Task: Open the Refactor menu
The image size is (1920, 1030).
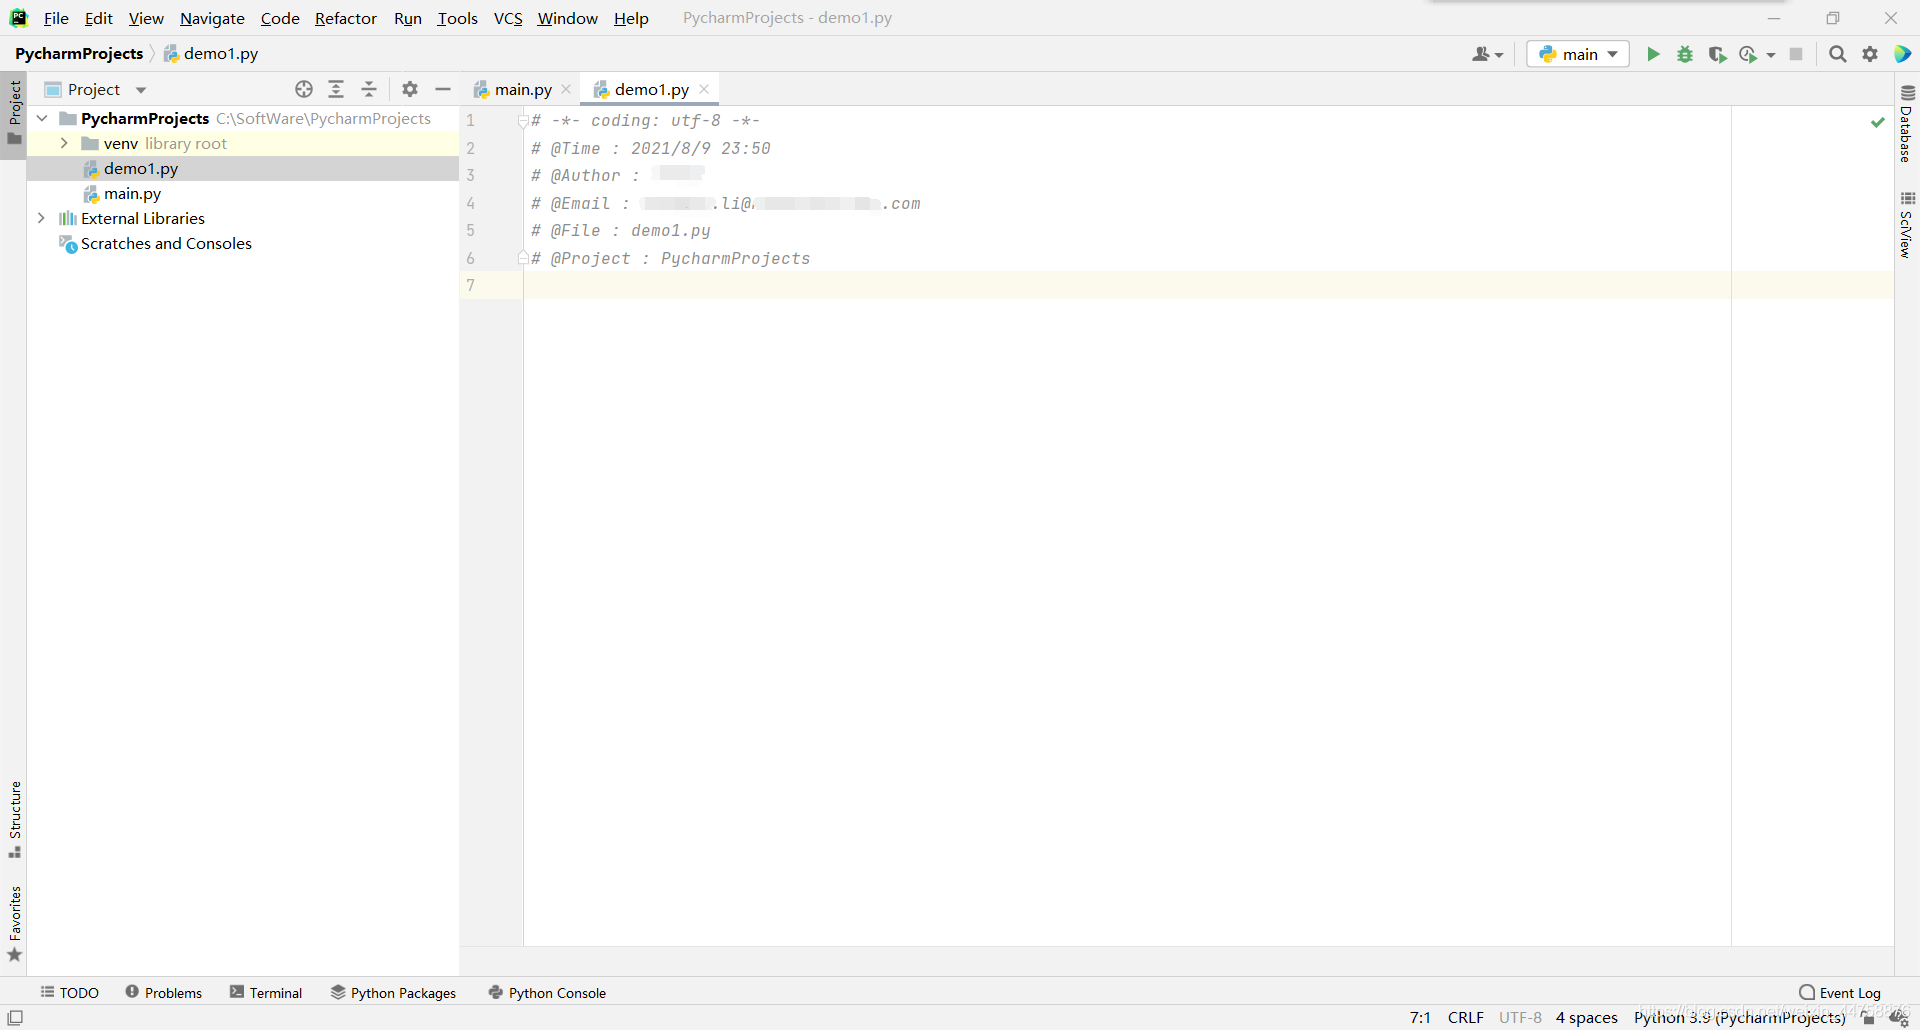Action: point(345,18)
